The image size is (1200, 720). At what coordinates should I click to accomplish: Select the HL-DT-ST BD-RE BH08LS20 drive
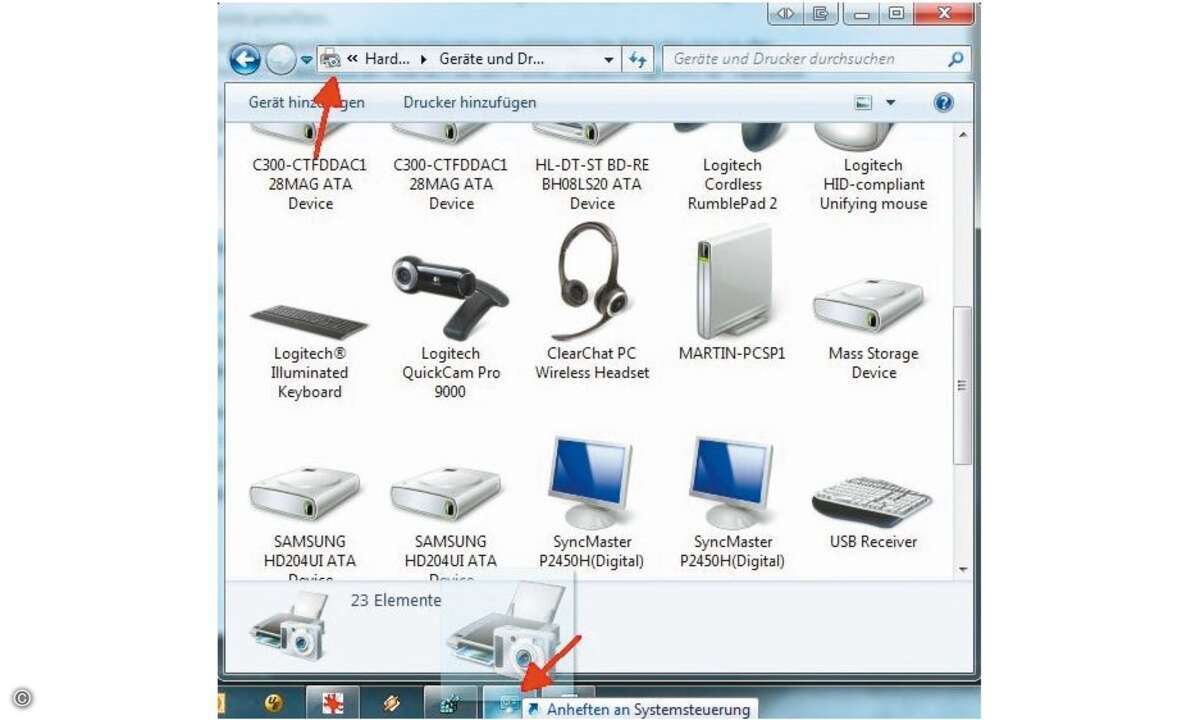coord(592,168)
